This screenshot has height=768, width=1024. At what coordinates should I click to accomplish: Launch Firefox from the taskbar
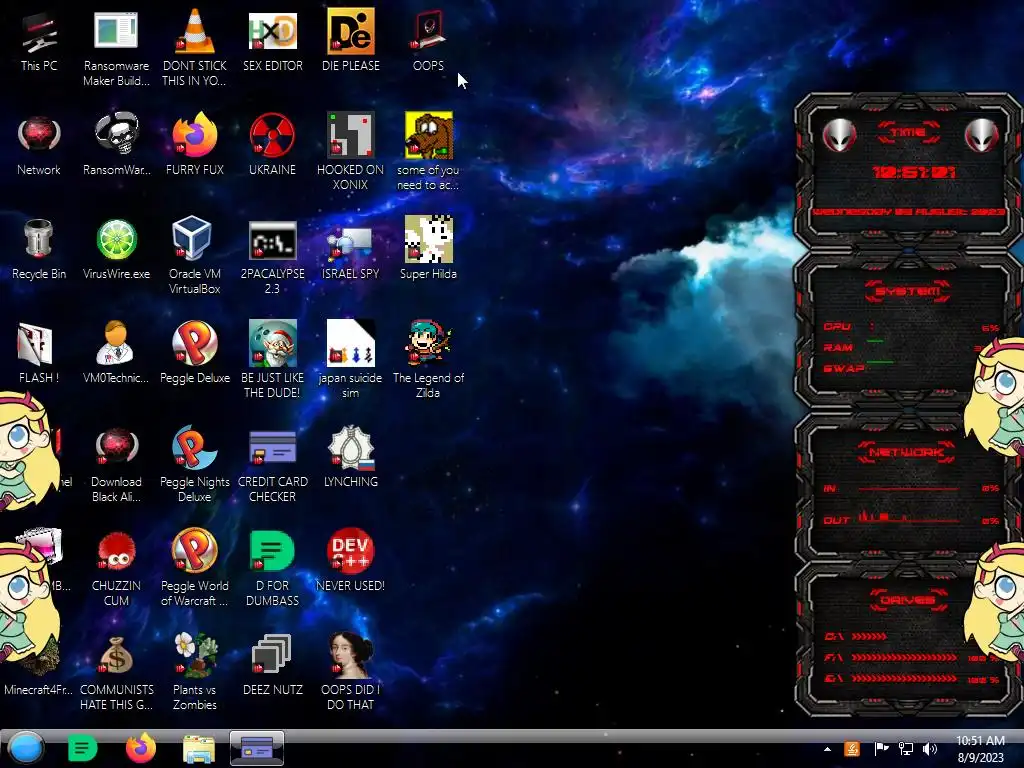(140, 748)
